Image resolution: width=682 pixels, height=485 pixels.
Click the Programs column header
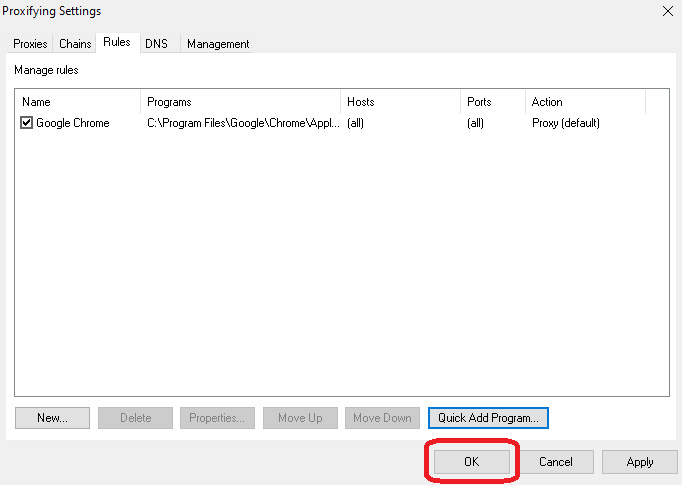(240, 102)
